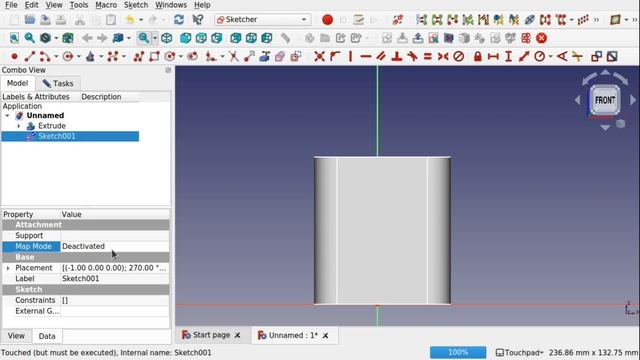Apply the Coincident constraint
Viewport: 640px width, 360px height.
click(320, 56)
